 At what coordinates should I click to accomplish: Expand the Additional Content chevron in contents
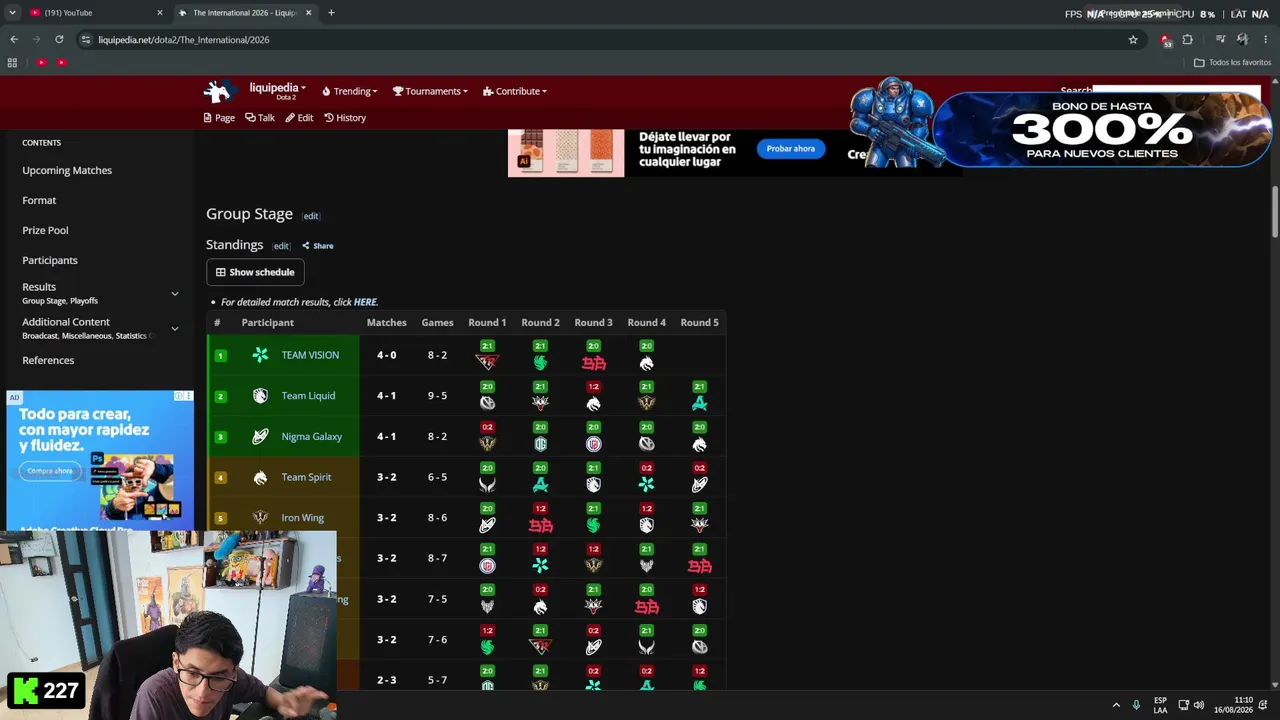[175, 328]
